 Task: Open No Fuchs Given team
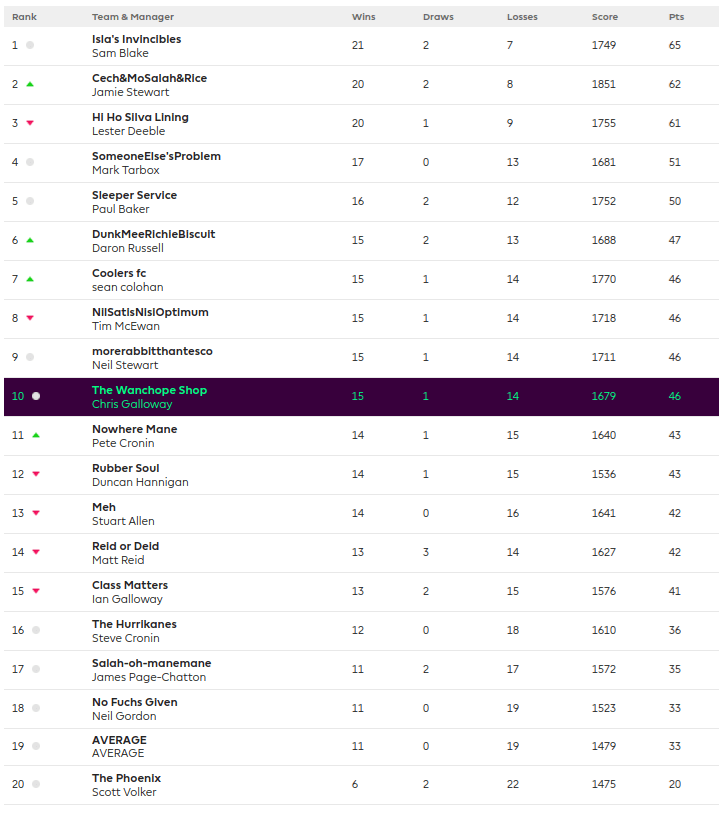[134, 702]
